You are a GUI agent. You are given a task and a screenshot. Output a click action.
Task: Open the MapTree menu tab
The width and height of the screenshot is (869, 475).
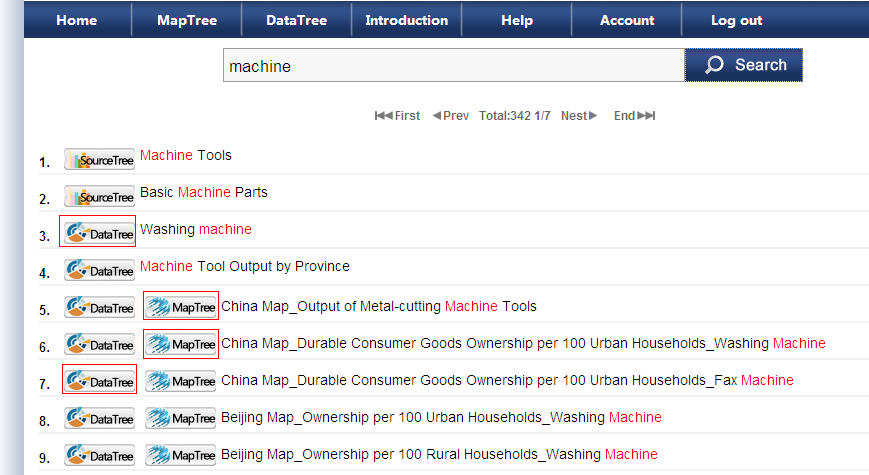(187, 21)
